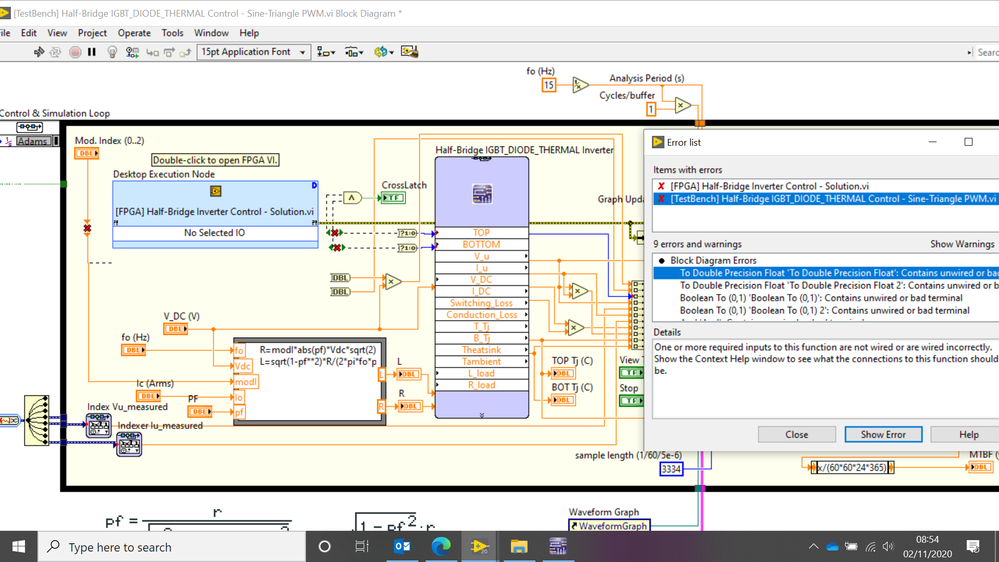999x562 pixels.
Task: Click the Step Over toolbar icon
Action: point(169,52)
